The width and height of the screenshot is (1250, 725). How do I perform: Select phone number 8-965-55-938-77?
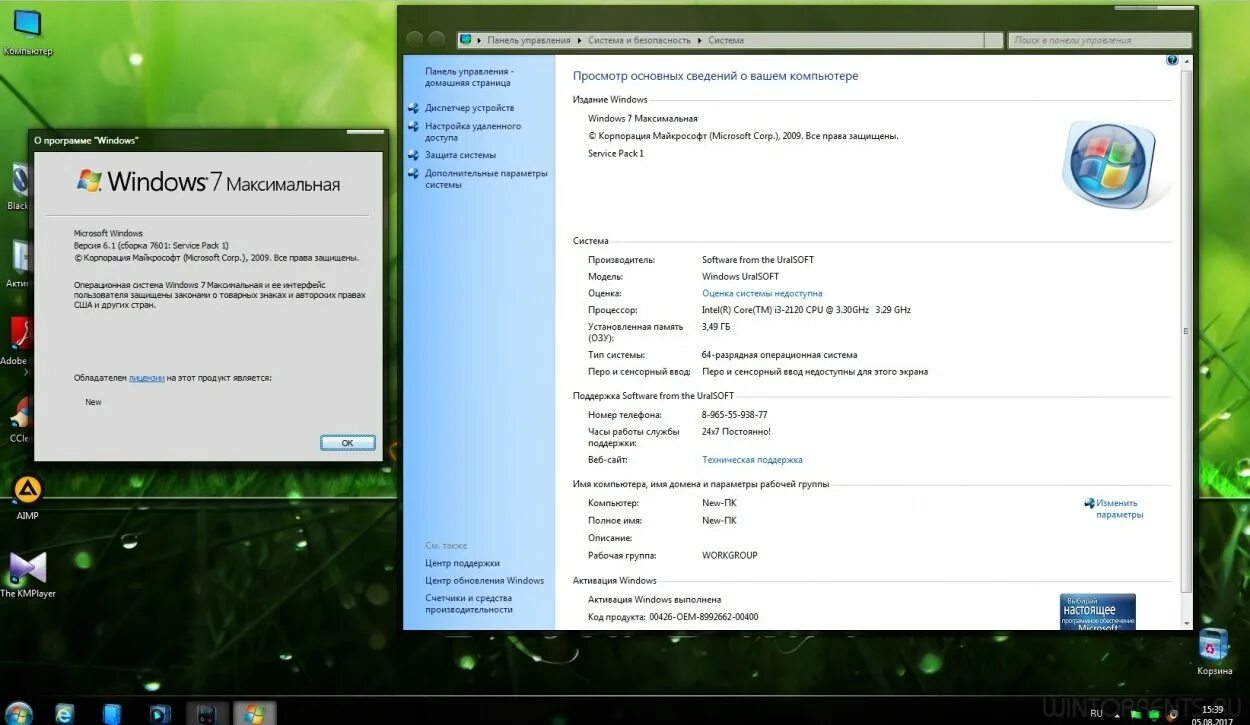click(735, 415)
